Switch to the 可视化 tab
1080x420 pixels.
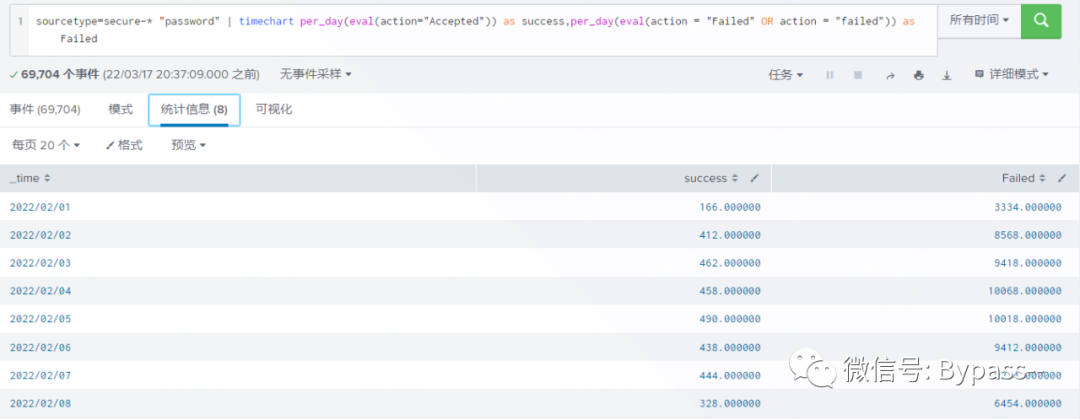[x=273, y=109]
